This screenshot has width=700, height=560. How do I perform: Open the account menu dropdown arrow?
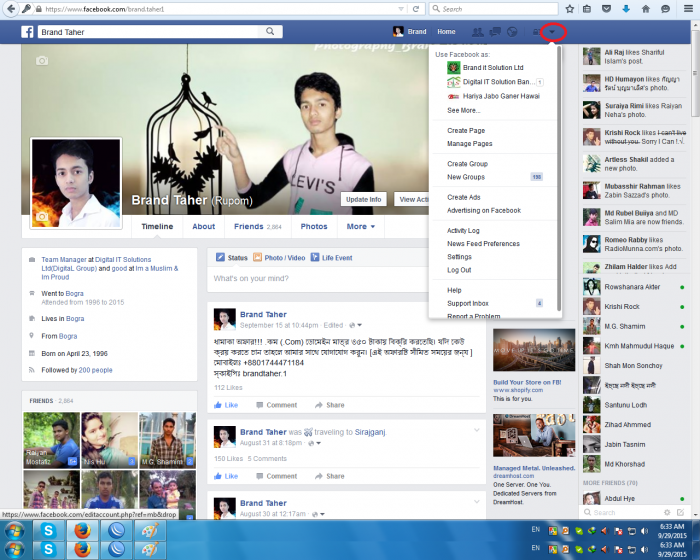pos(552,32)
